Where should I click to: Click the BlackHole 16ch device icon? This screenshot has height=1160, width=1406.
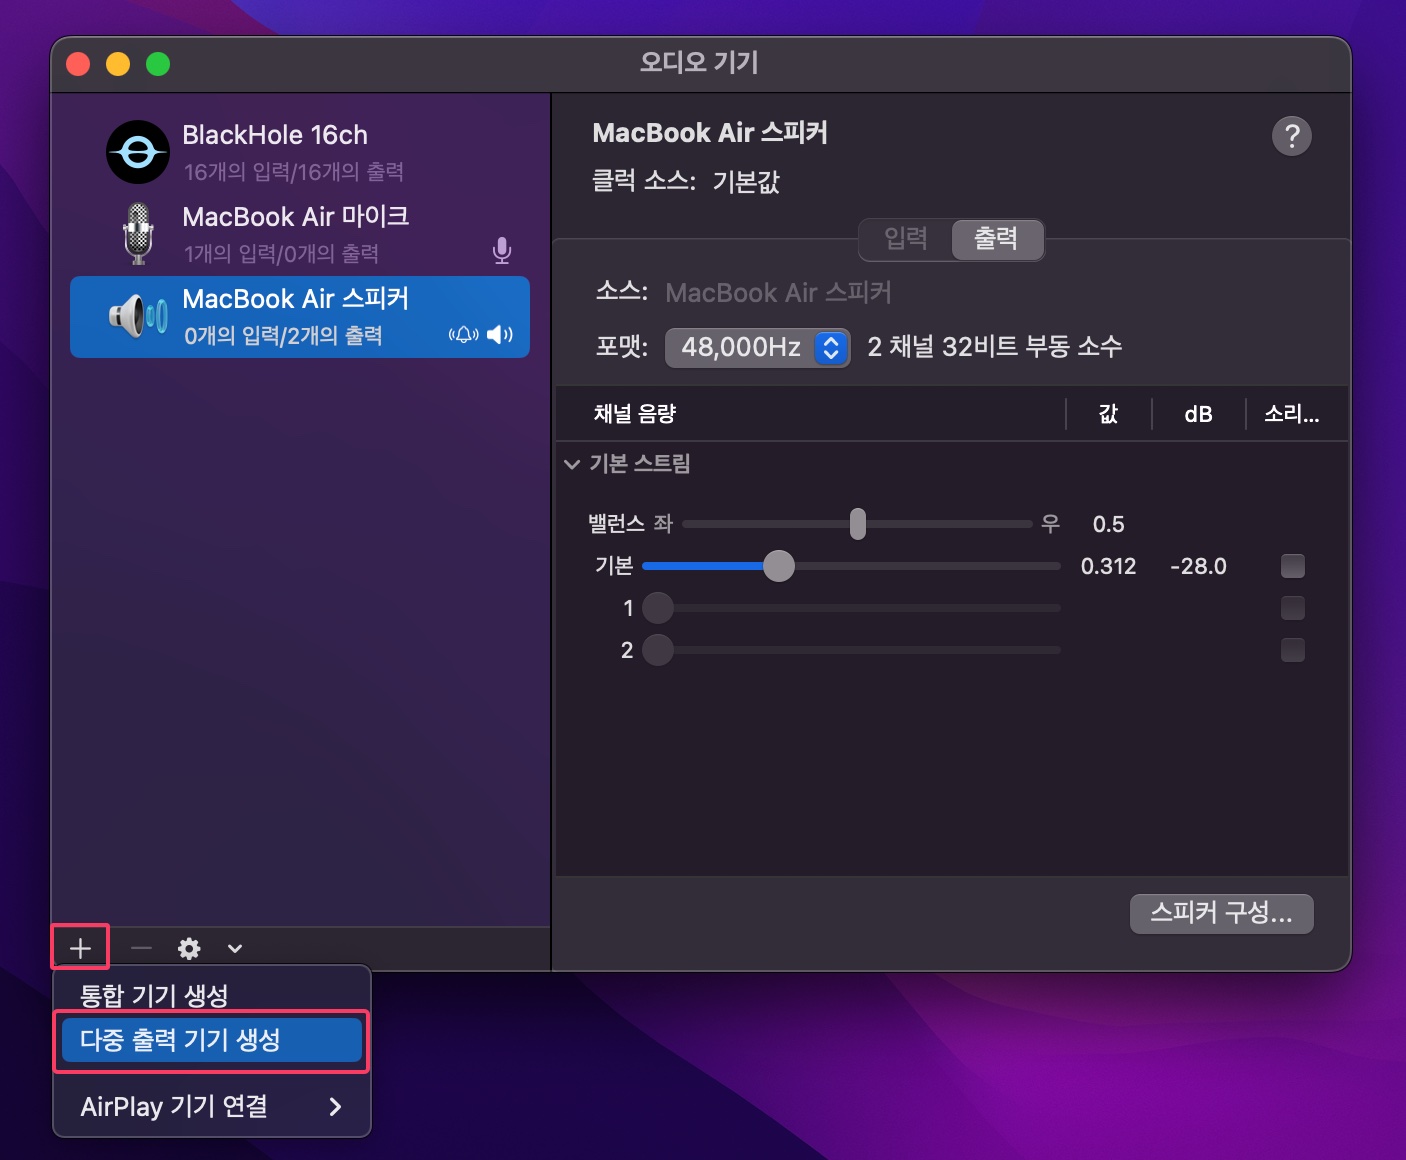pyautogui.click(x=138, y=152)
